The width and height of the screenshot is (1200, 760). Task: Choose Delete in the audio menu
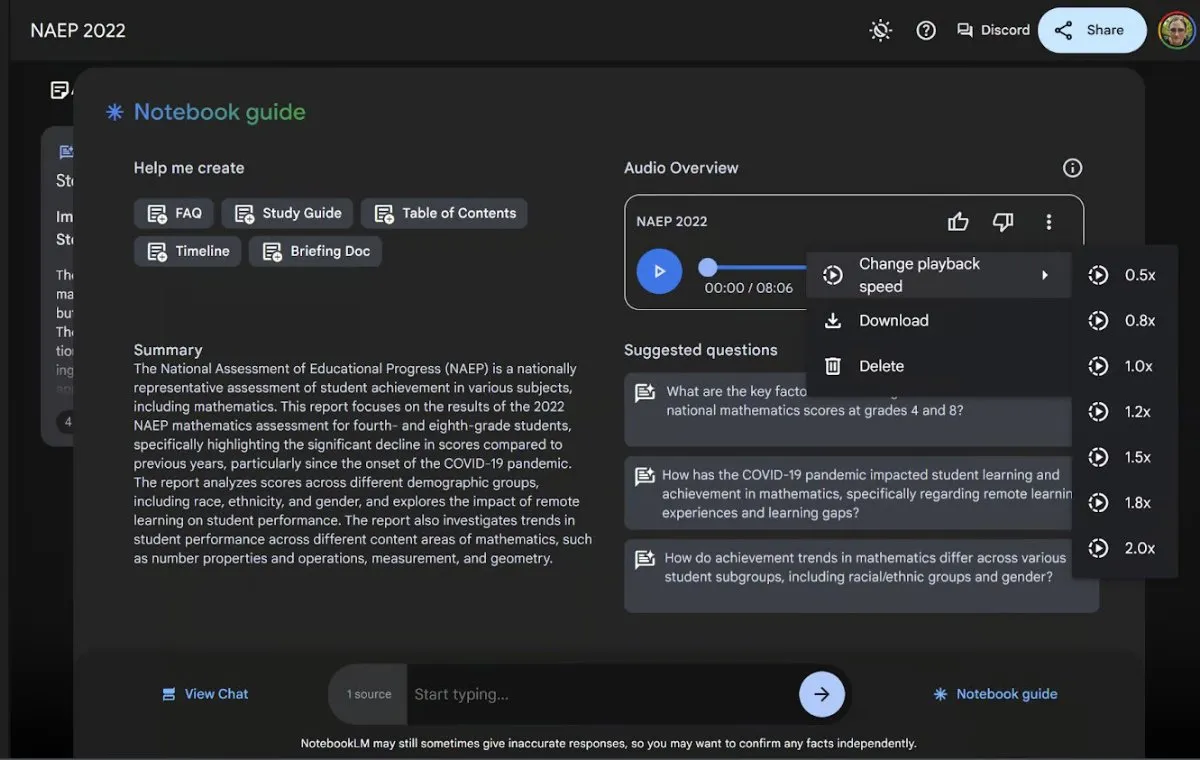(881, 366)
